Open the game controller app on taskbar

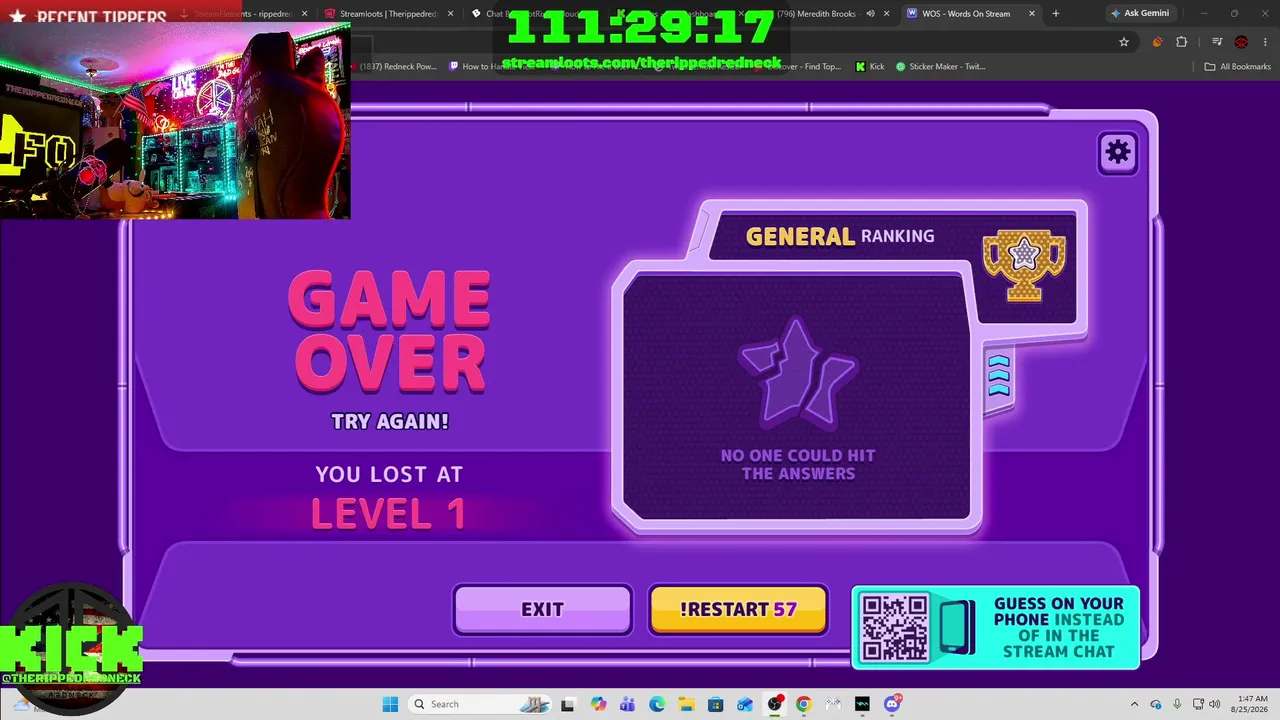click(x=832, y=704)
